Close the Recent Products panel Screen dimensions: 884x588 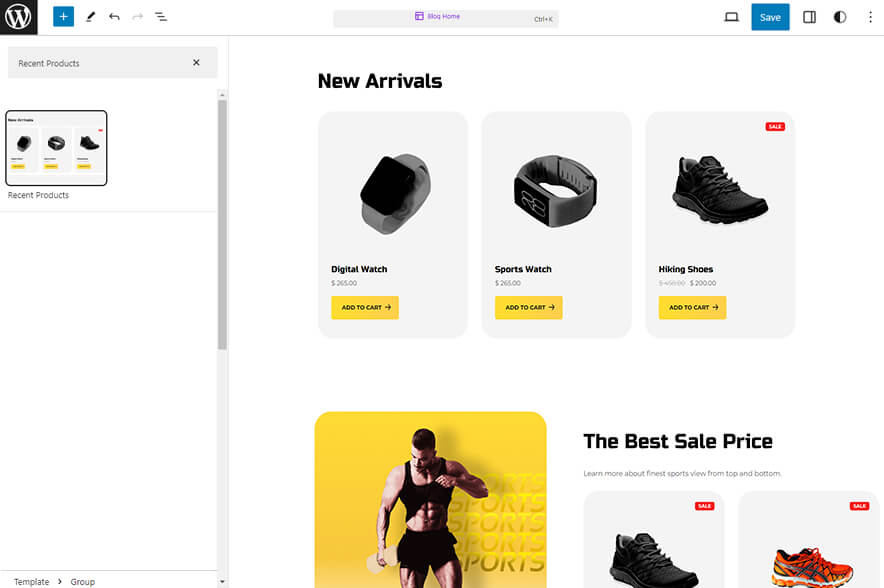pyautogui.click(x=197, y=62)
